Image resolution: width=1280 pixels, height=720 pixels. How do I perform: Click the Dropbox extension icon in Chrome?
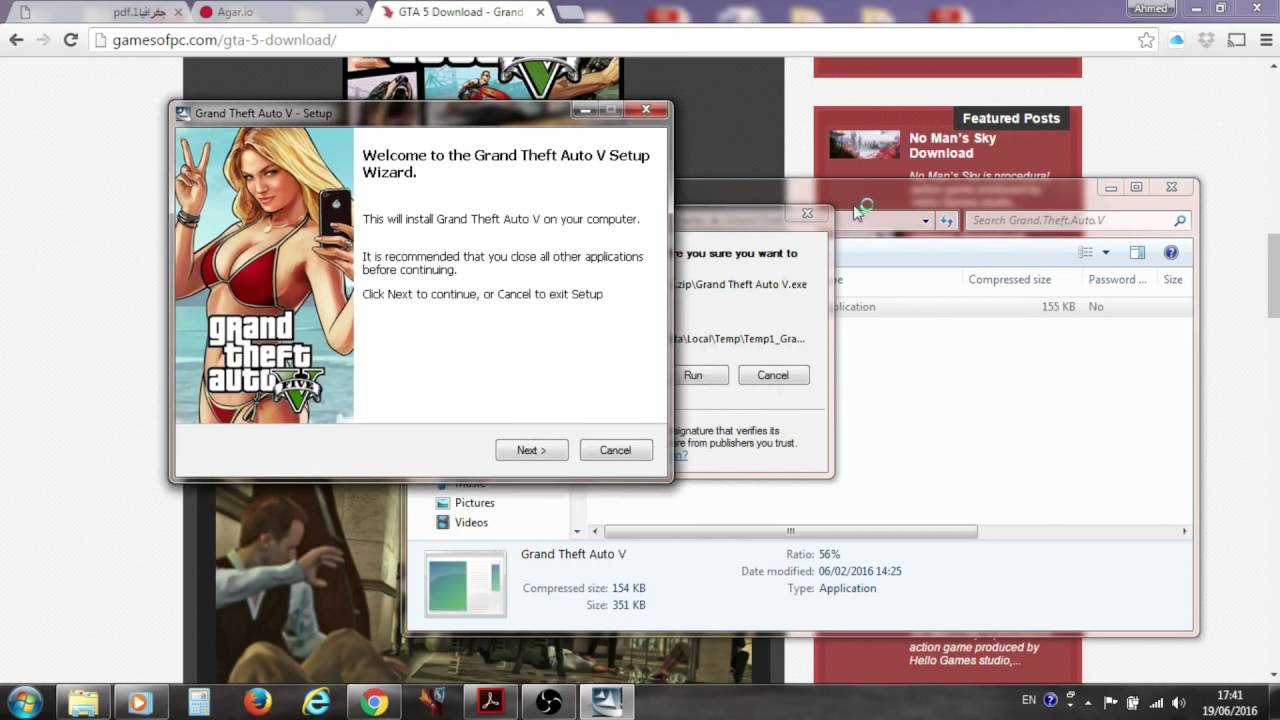[x=1207, y=40]
